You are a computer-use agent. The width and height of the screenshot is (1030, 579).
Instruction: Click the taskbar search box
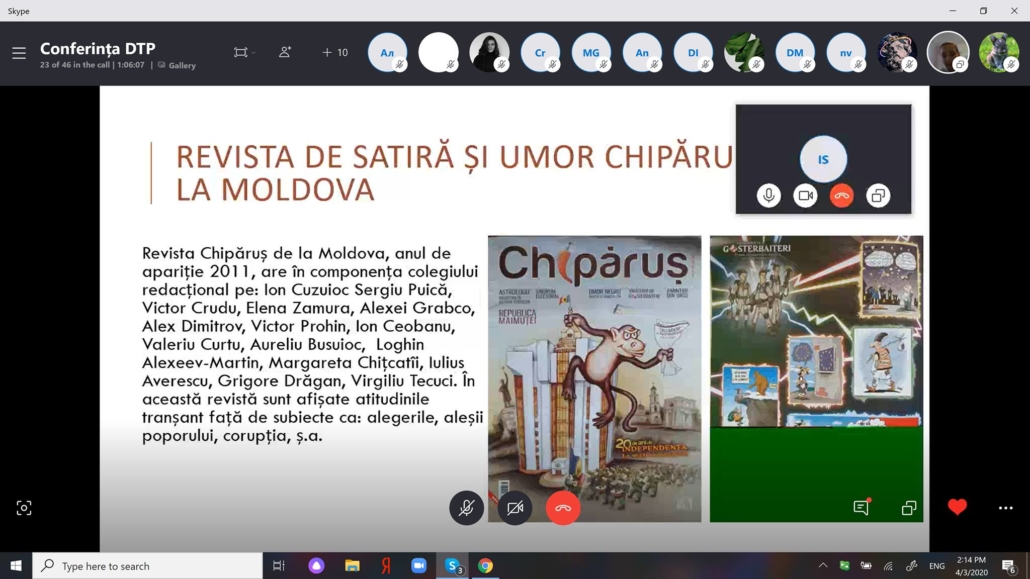click(148, 566)
